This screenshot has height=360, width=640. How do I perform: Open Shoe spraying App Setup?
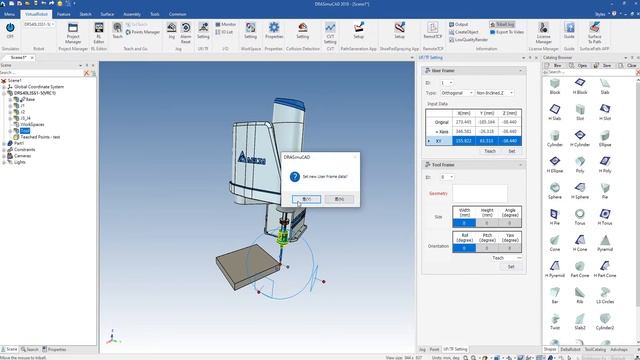coord(399,30)
